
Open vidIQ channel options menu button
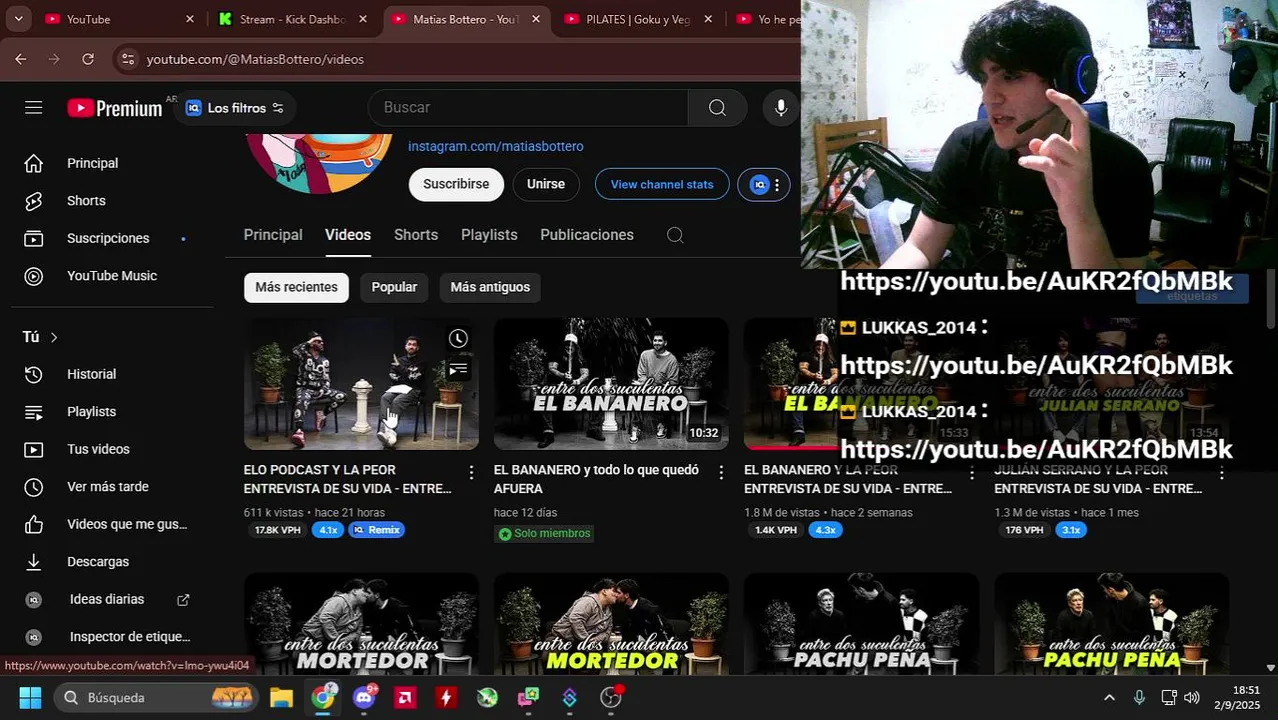point(764,184)
